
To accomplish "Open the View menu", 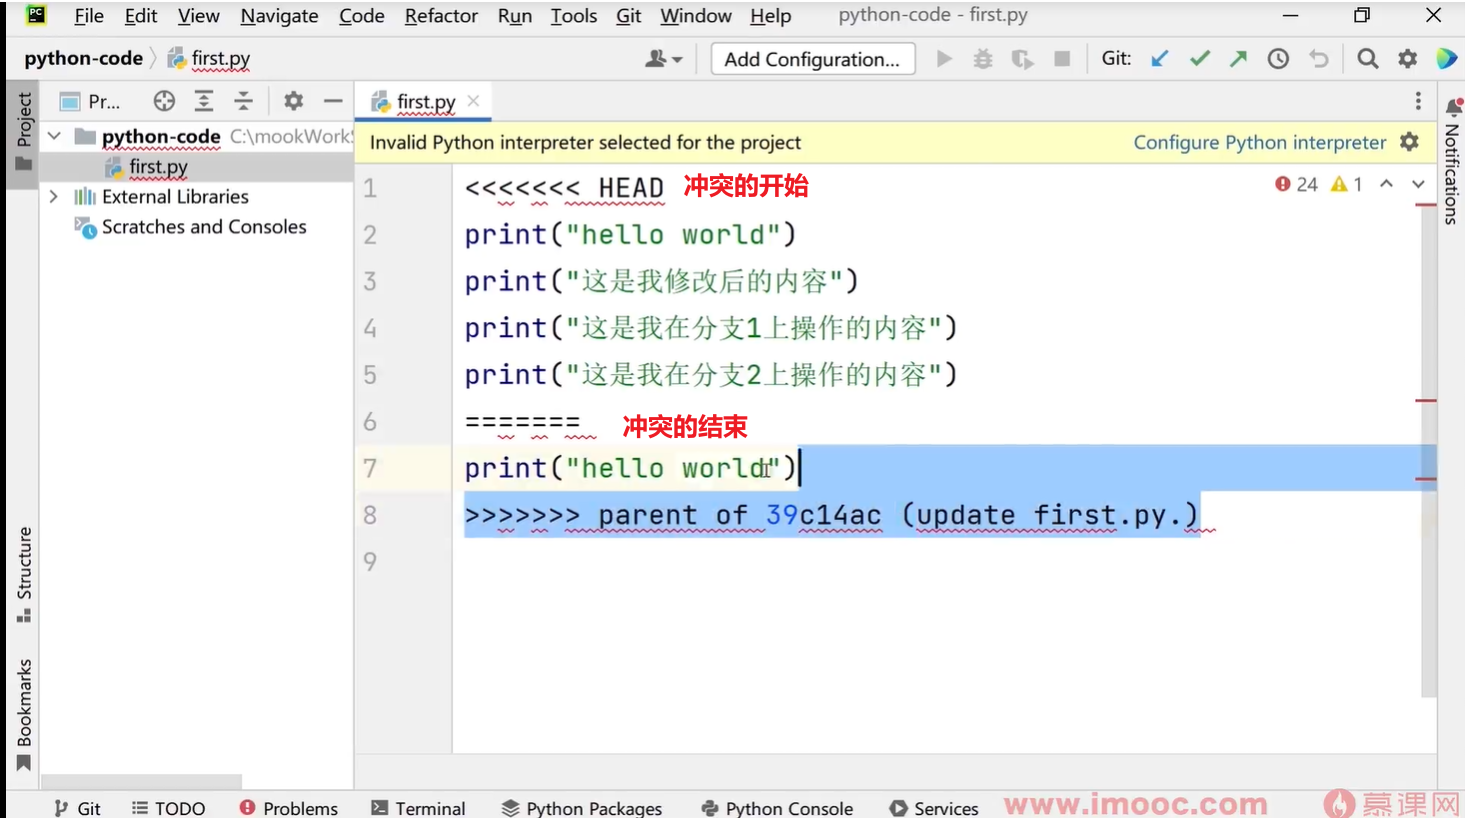I will click(x=199, y=16).
